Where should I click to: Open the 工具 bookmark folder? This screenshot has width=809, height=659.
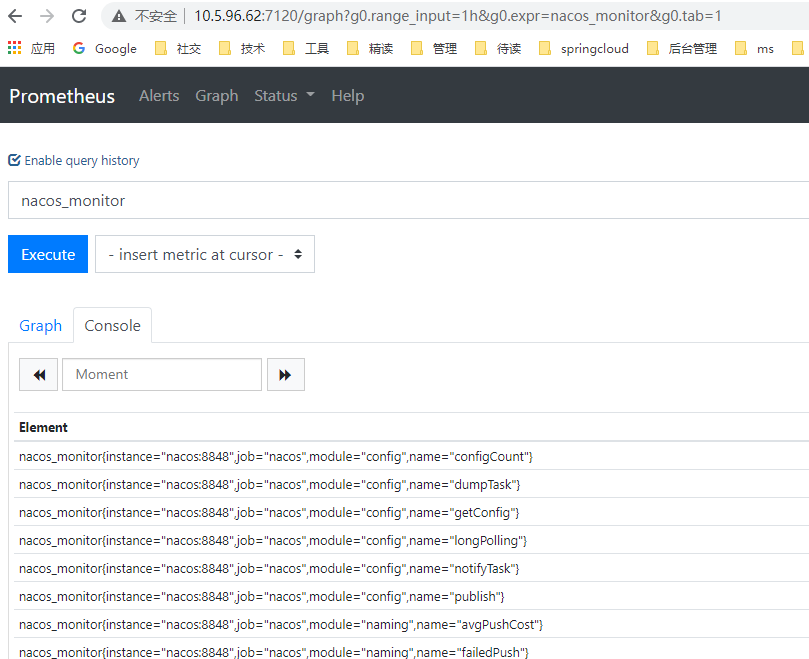(305, 49)
